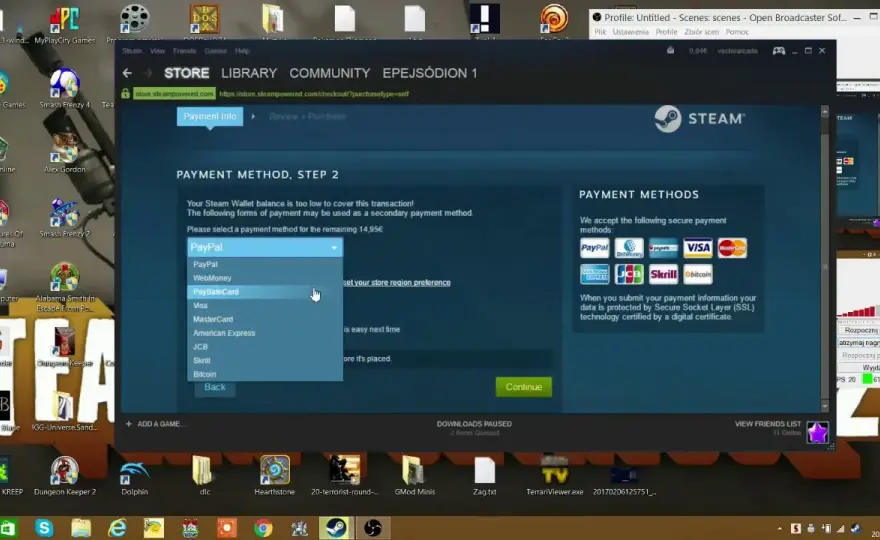
Task: Click the Steam taskbar button
Action: tap(336, 528)
